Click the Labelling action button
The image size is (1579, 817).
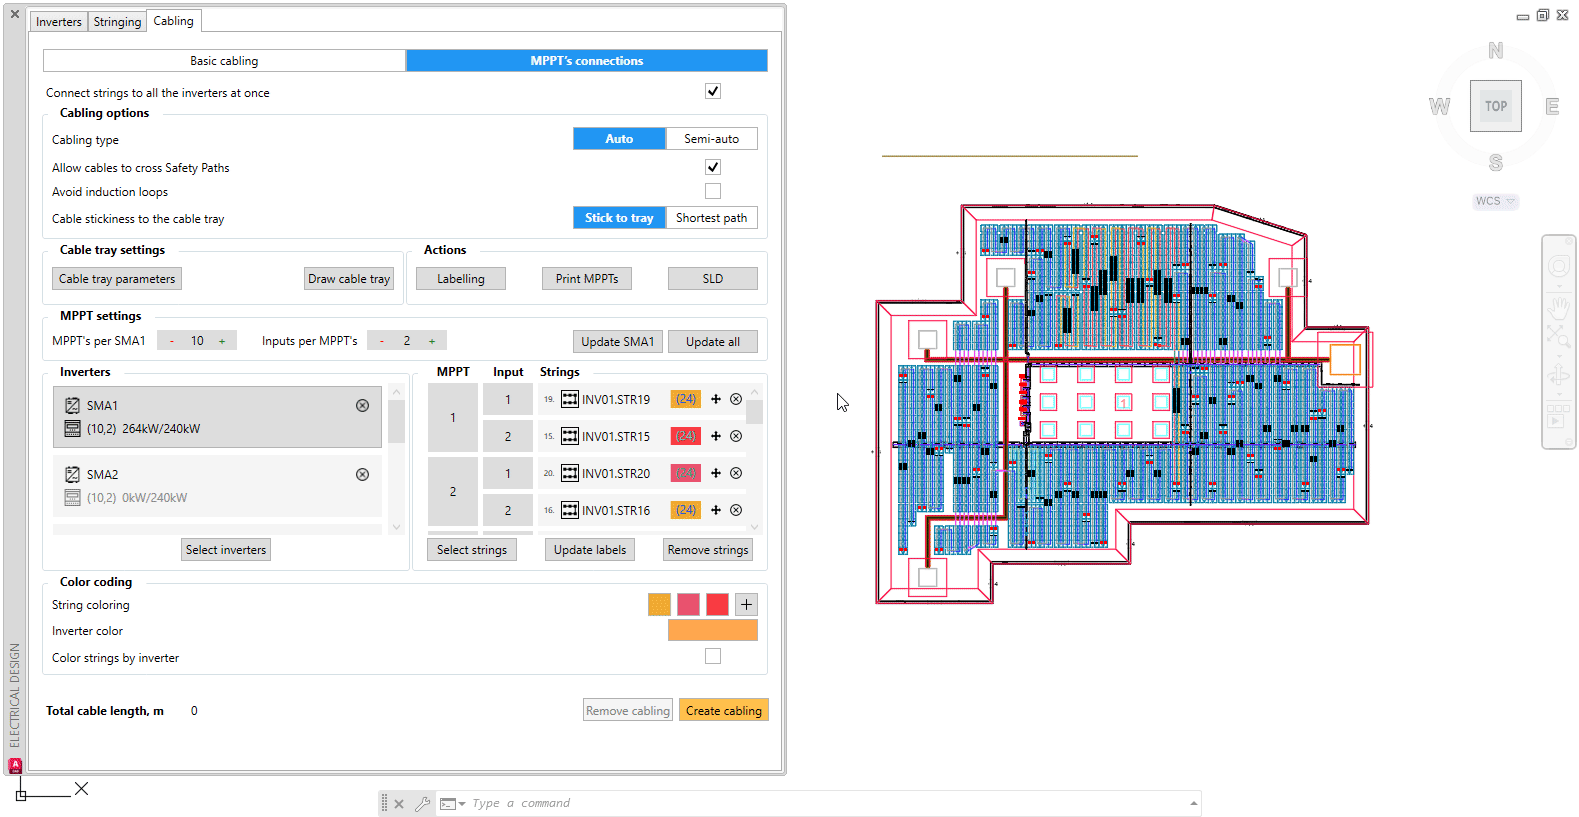[x=461, y=279]
